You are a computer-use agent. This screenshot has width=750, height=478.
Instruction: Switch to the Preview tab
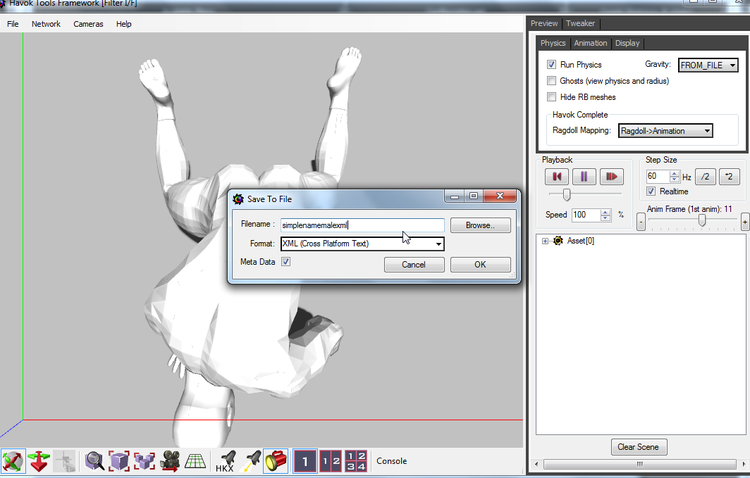544,23
